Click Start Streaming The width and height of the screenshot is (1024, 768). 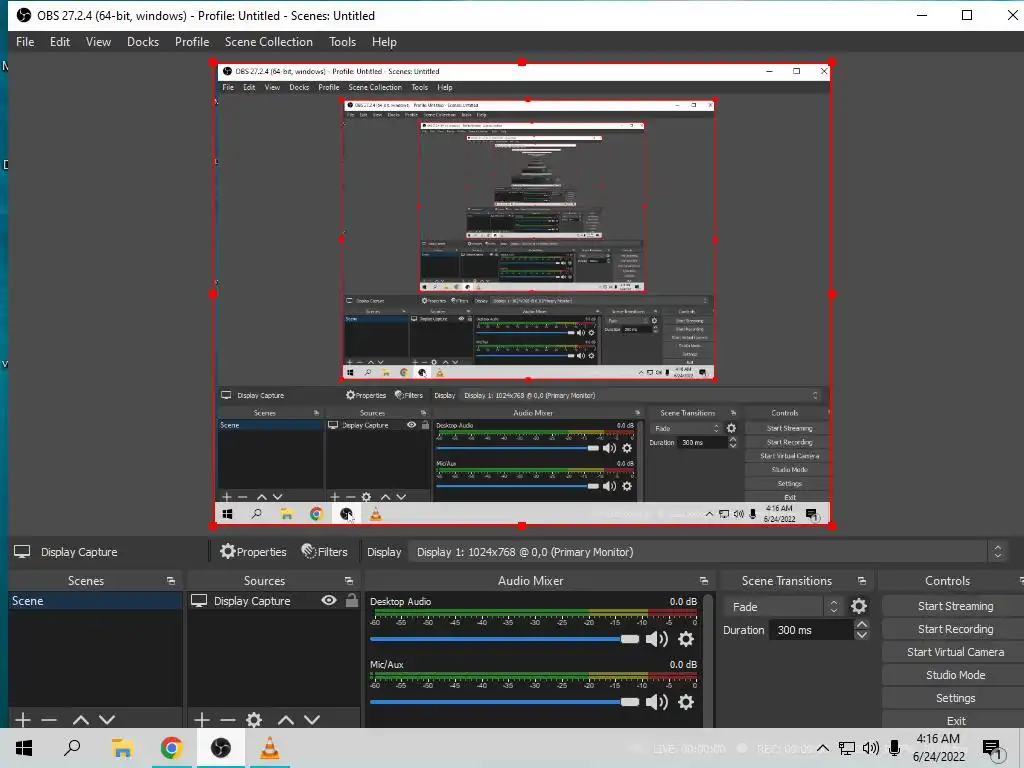(x=955, y=606)
